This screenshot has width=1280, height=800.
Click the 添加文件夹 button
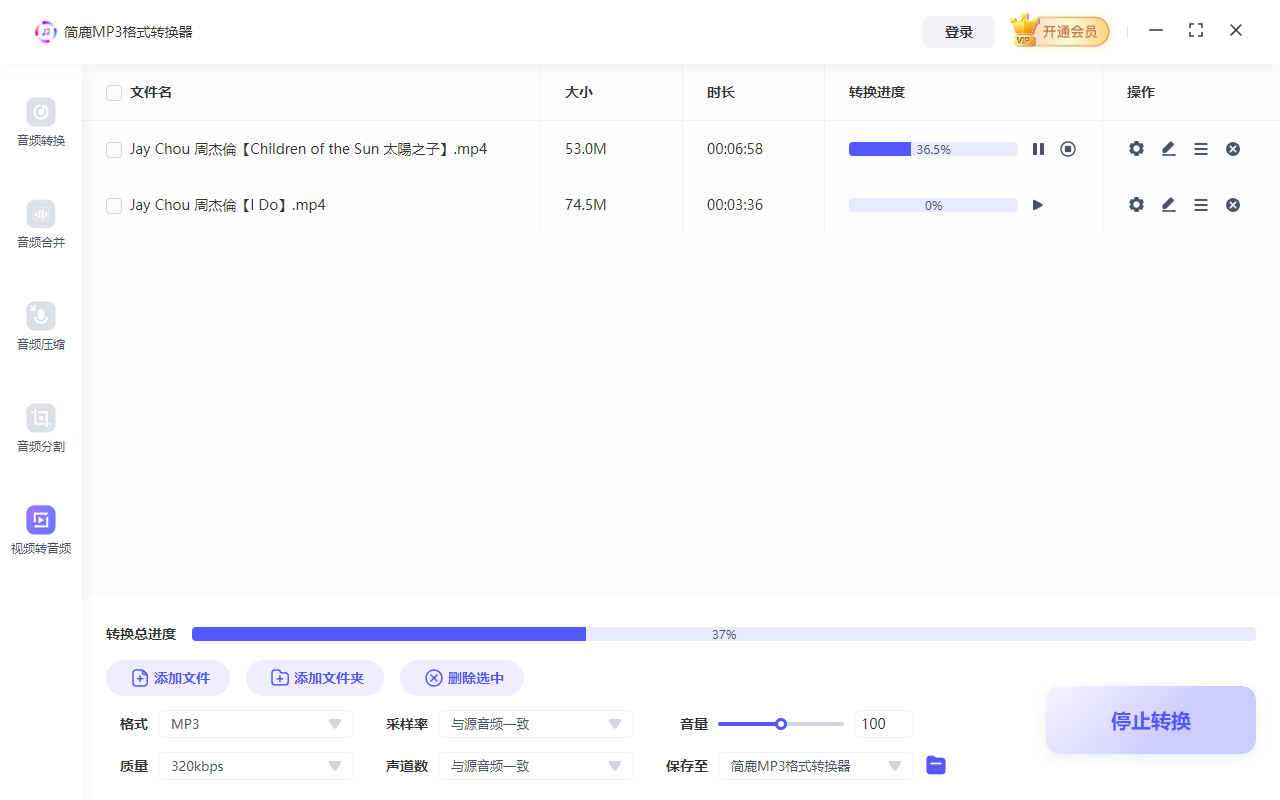coord(315,678)
